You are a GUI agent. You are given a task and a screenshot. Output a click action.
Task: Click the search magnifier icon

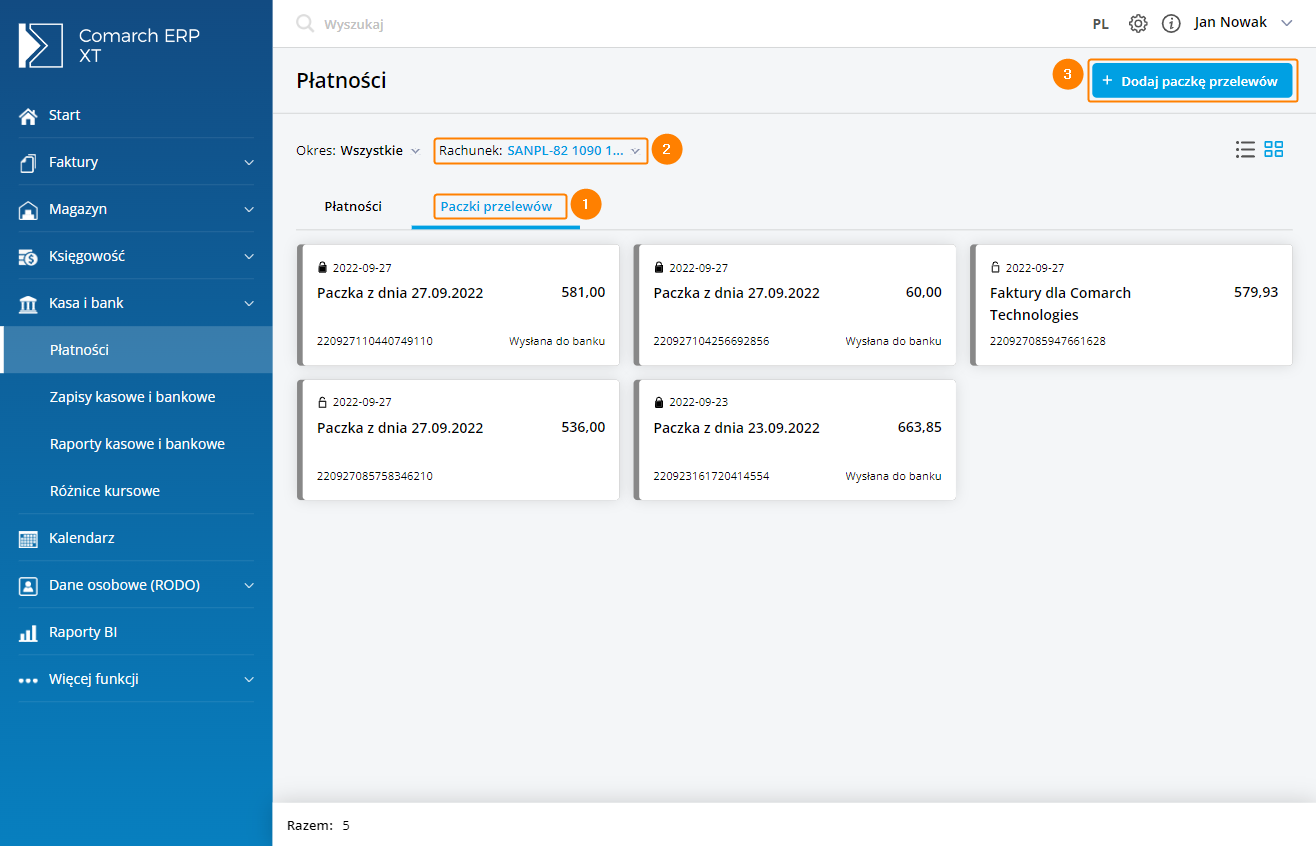click(x=305, y=24)
